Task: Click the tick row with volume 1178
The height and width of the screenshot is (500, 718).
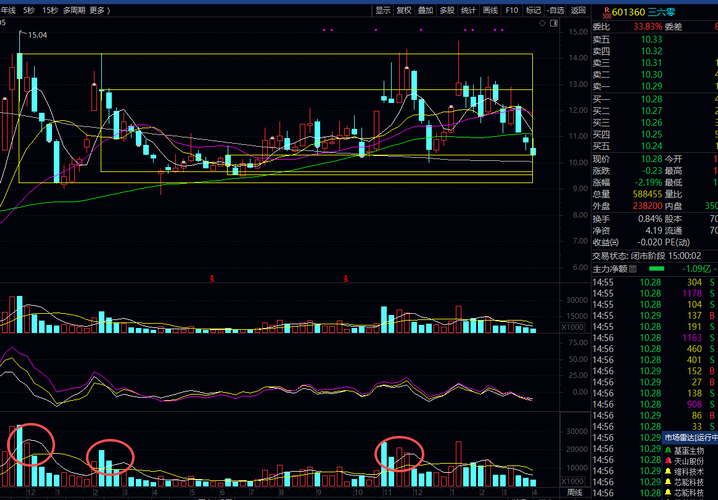Action: click(x=655, y=293)
